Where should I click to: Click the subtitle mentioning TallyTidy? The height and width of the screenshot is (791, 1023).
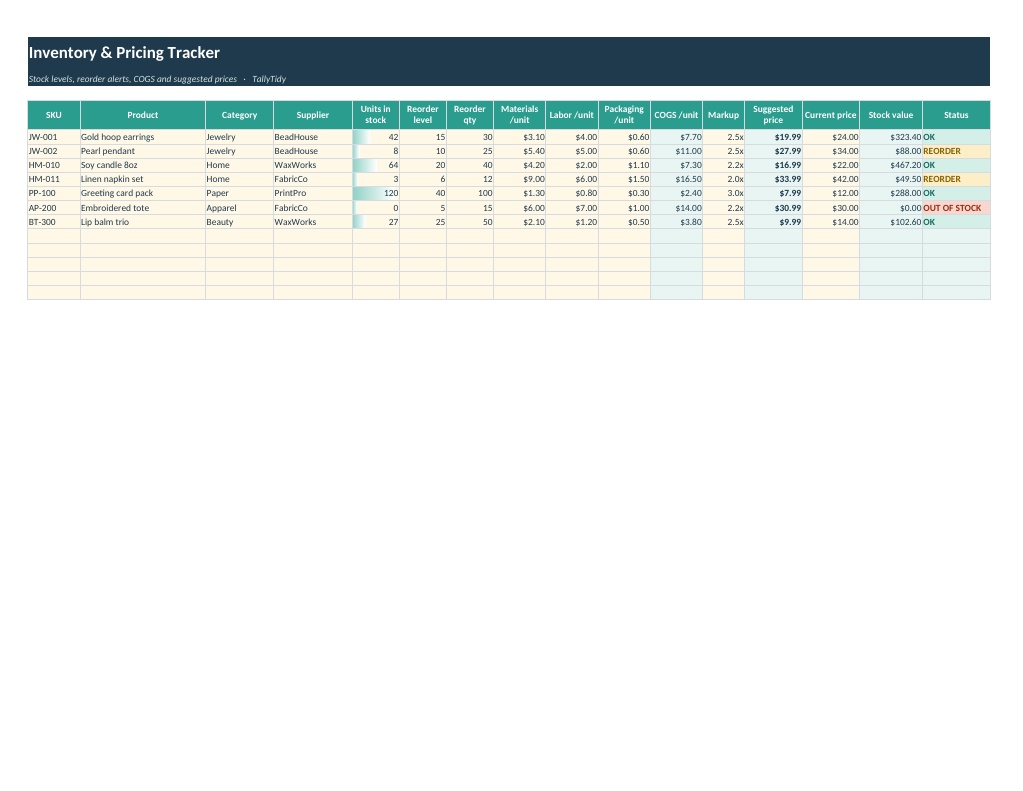(157, 79)
